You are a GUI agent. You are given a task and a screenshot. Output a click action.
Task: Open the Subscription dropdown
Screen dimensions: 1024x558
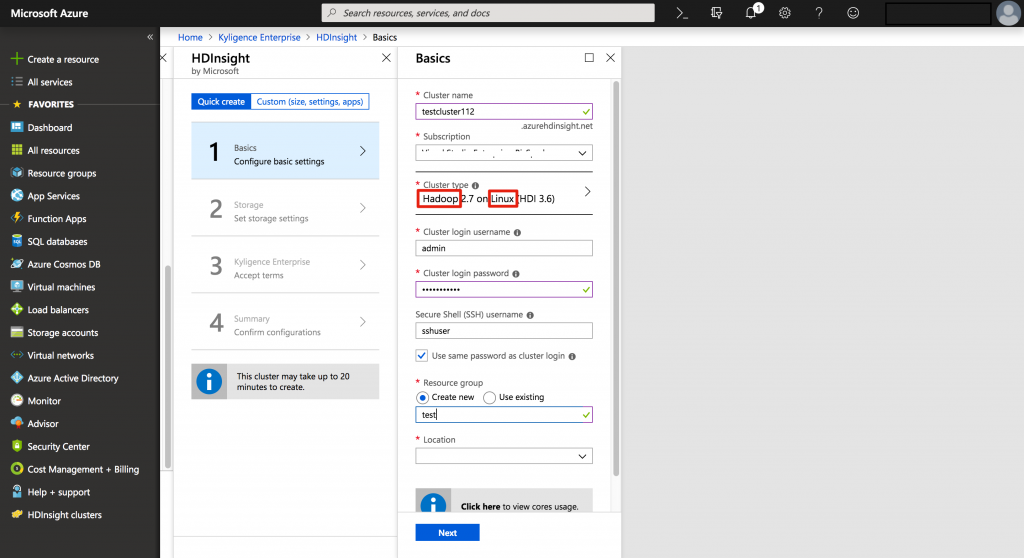504,153
